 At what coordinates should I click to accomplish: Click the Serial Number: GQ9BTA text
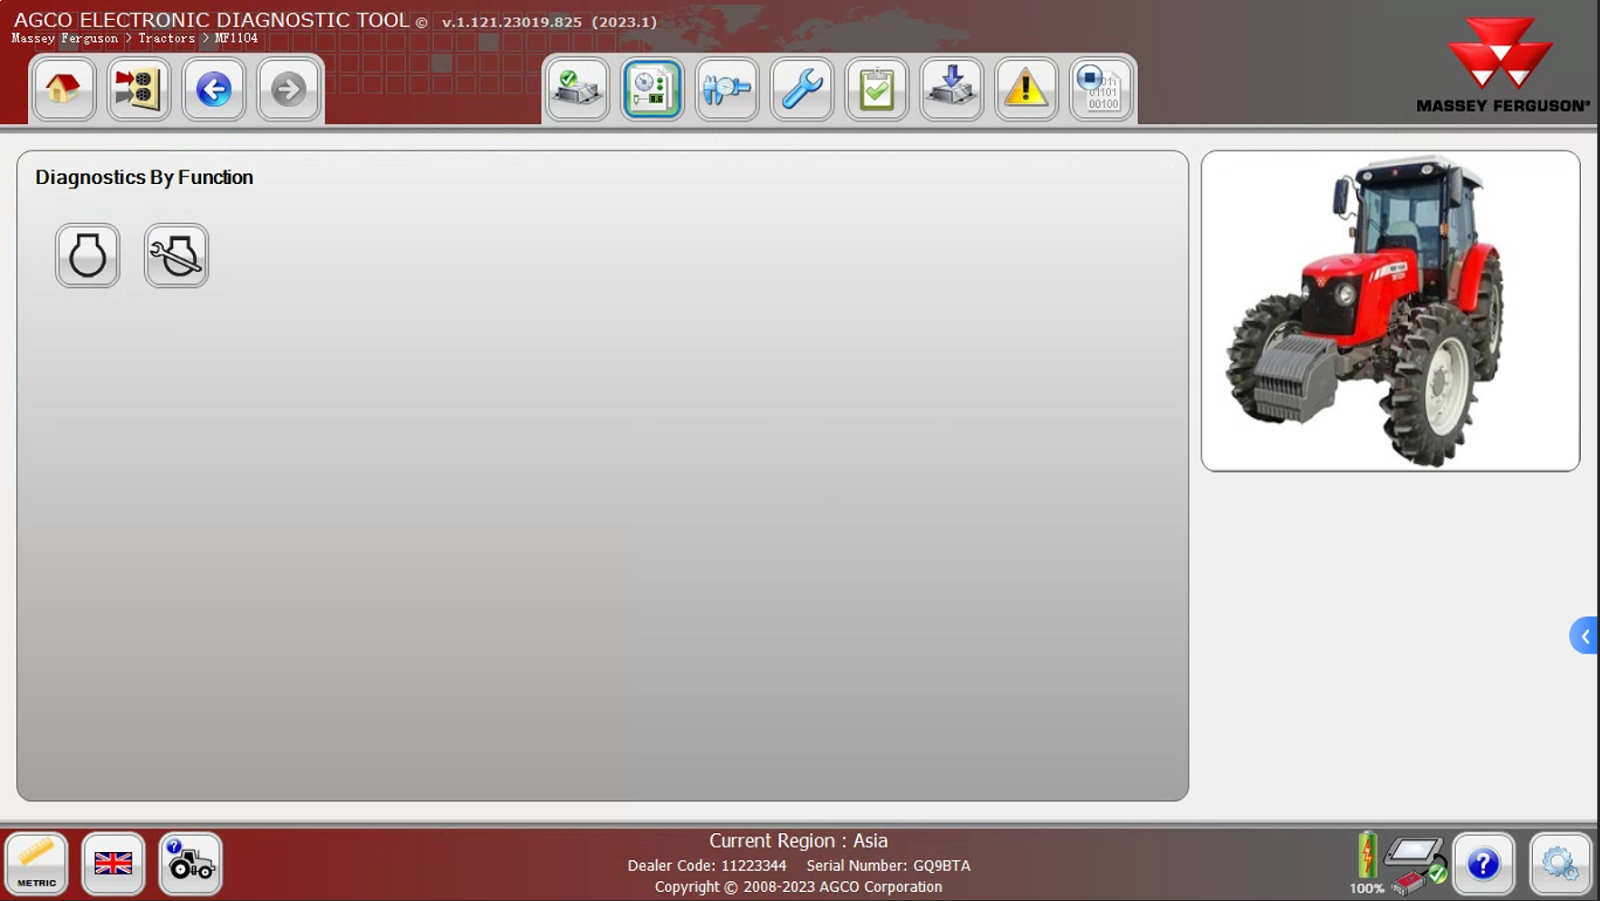[x=888, y=866]
